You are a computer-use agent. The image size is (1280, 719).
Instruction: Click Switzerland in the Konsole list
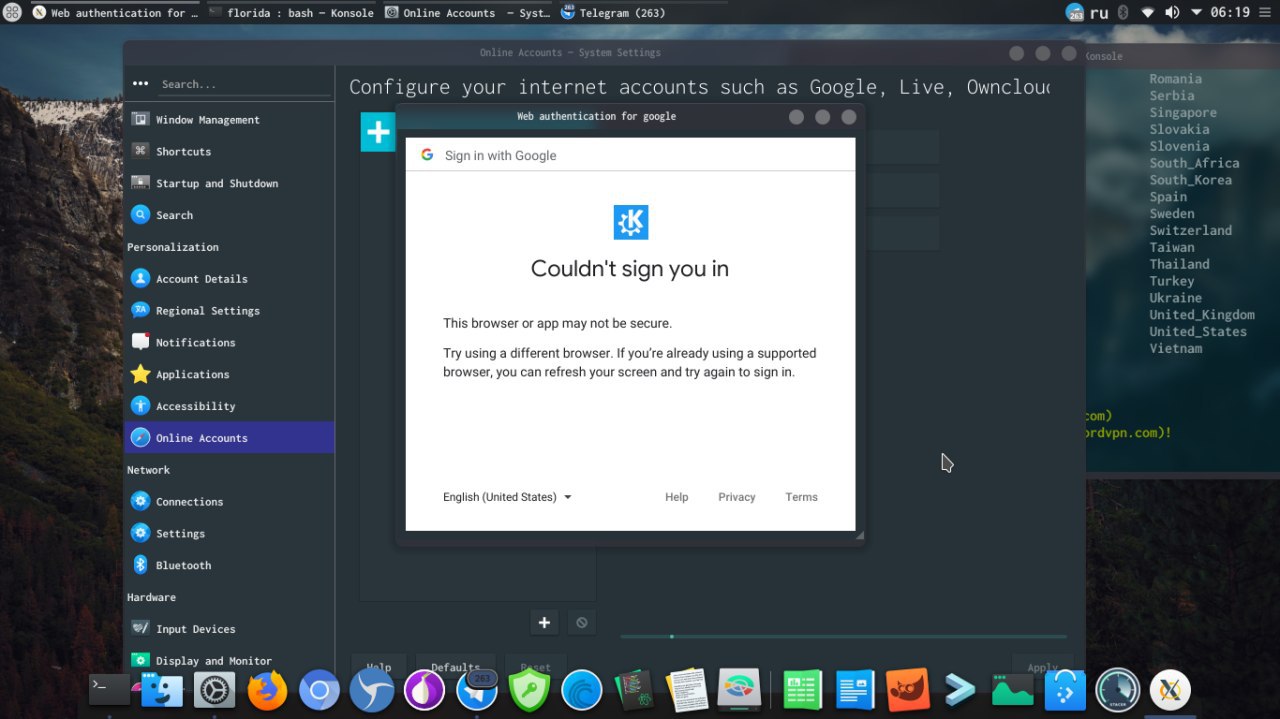1190,231
